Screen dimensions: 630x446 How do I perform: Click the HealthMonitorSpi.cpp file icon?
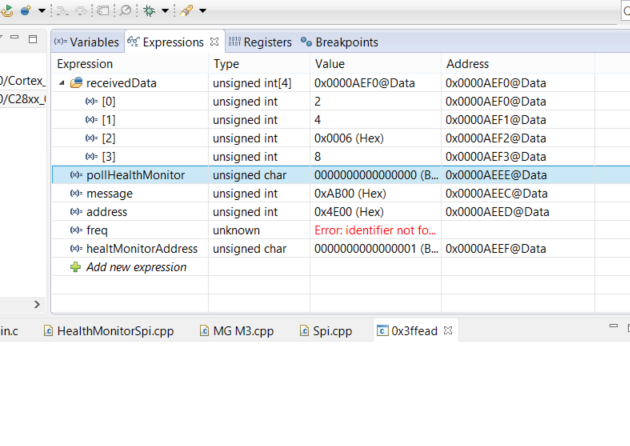(48, 331)
